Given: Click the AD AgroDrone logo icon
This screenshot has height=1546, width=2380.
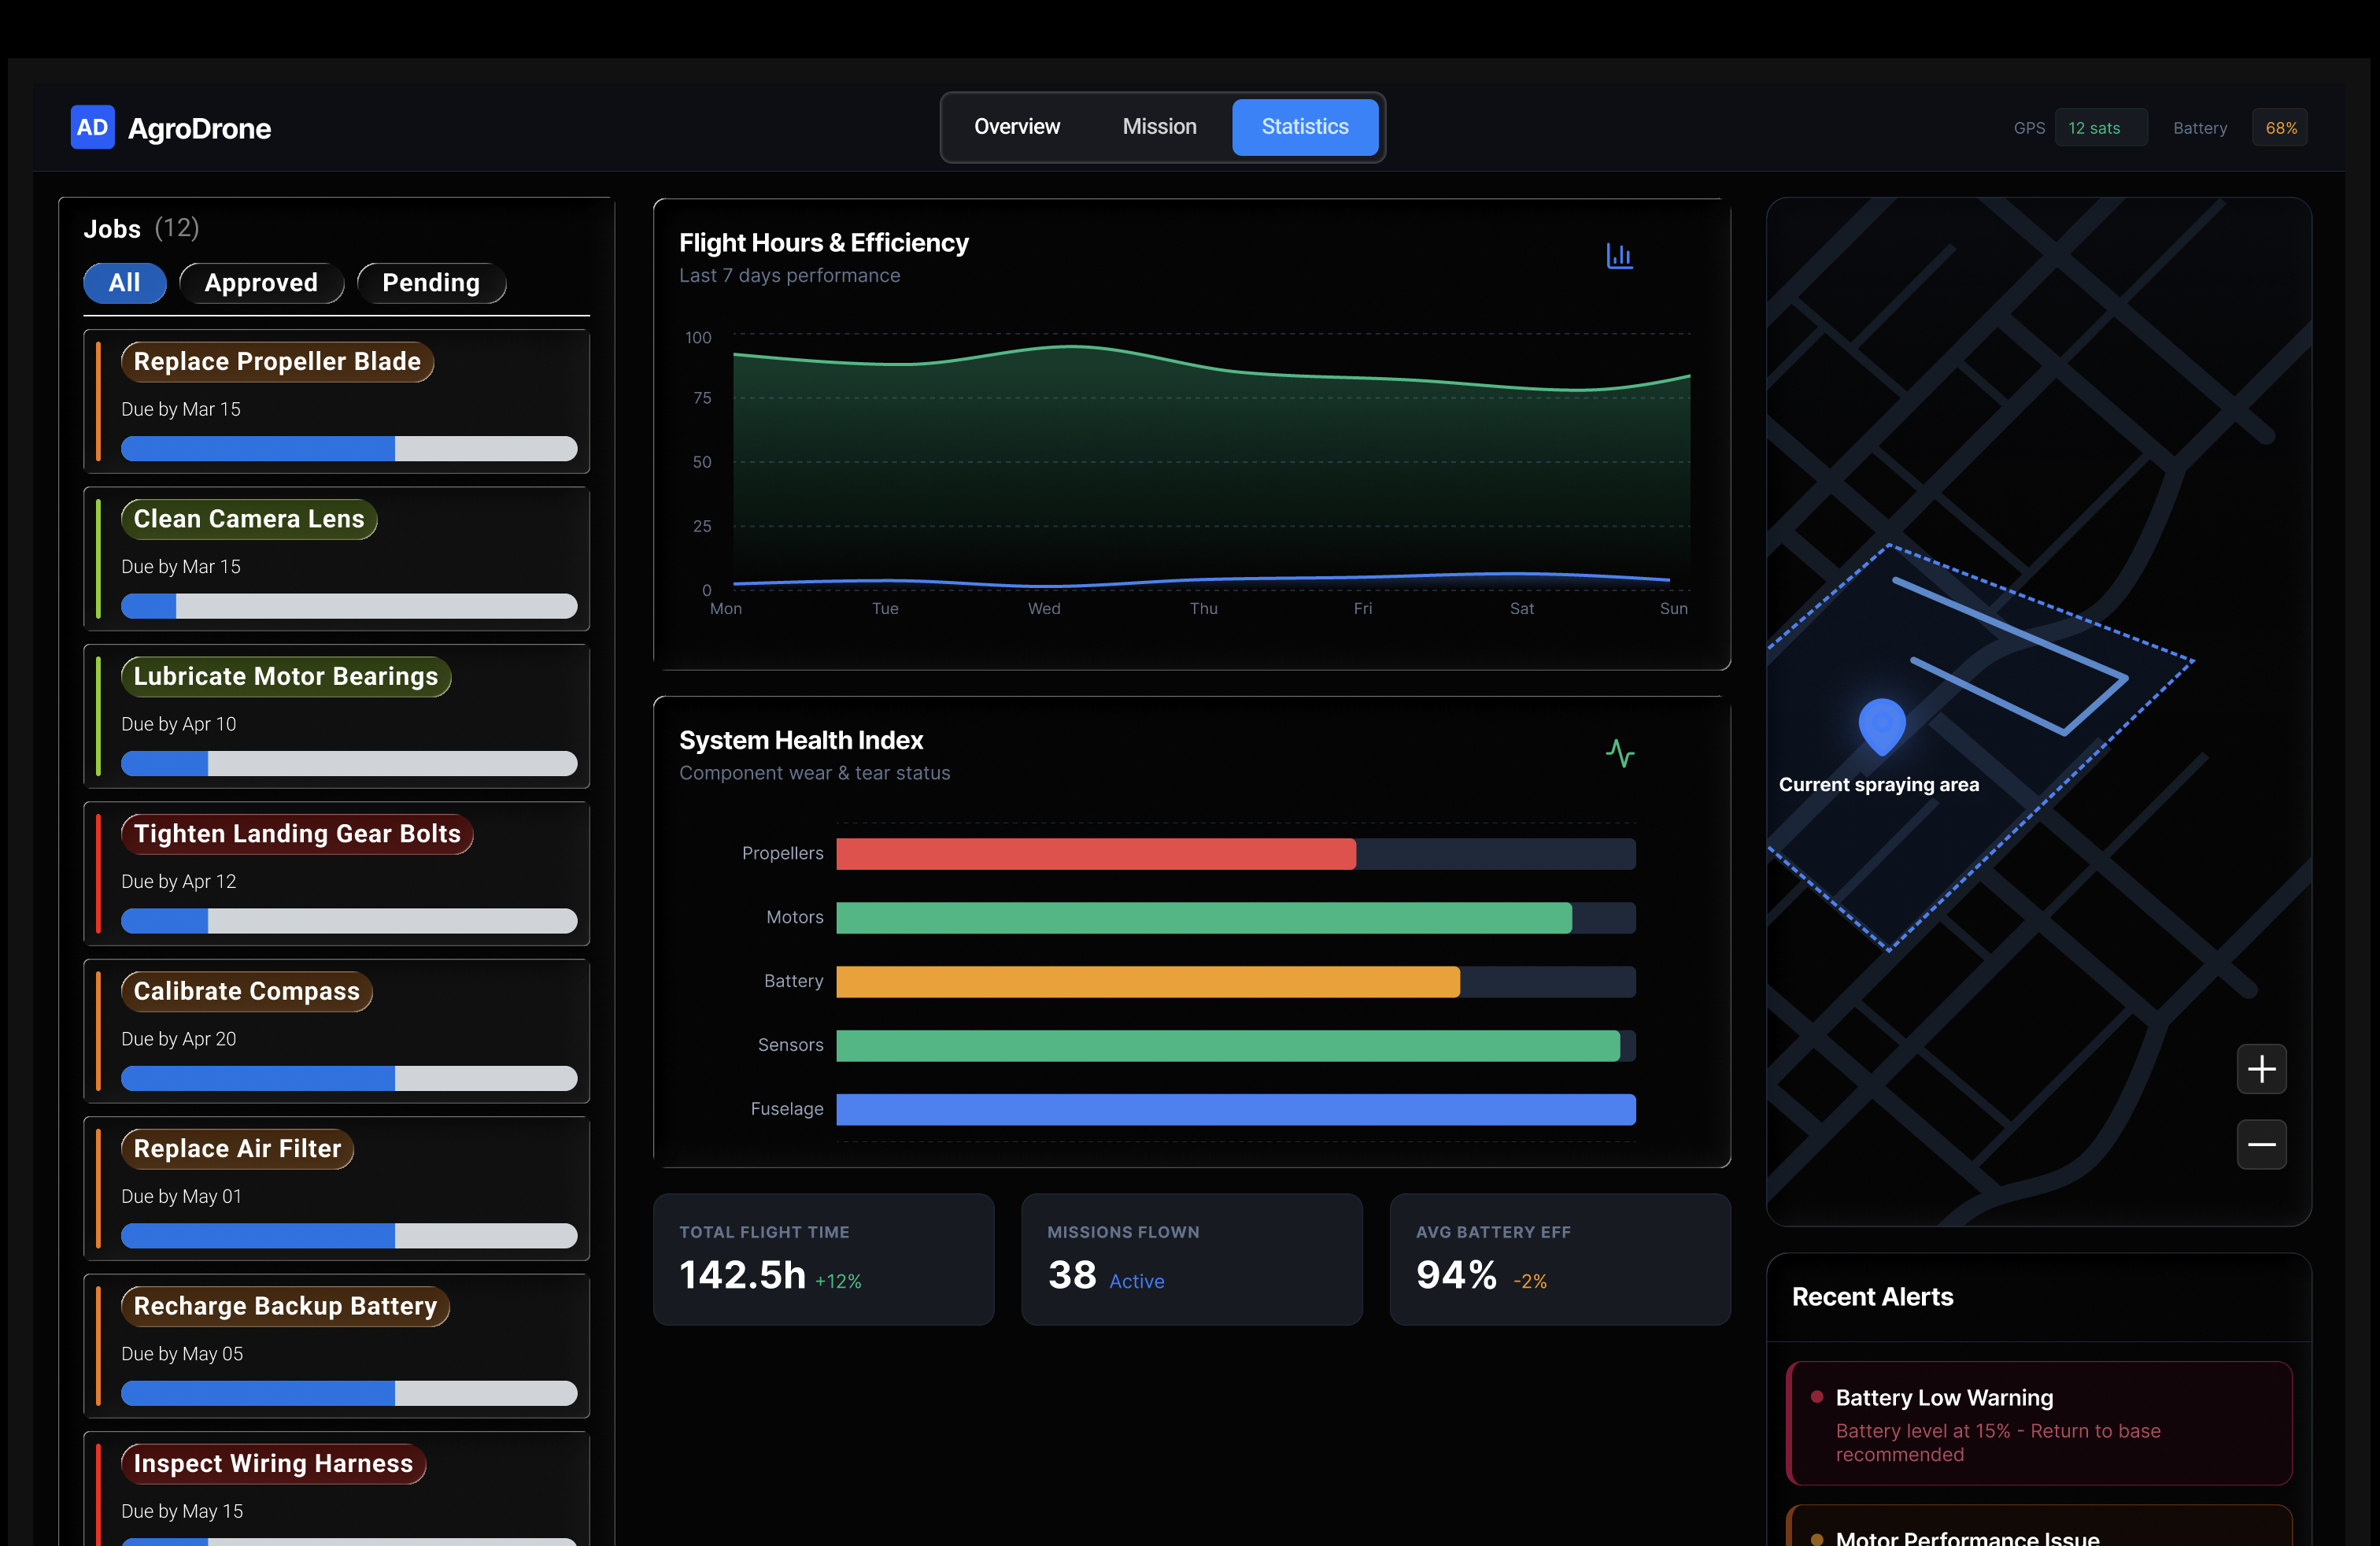Looking at the screenshot, I should pyautogui.click(x=92, y=127).
